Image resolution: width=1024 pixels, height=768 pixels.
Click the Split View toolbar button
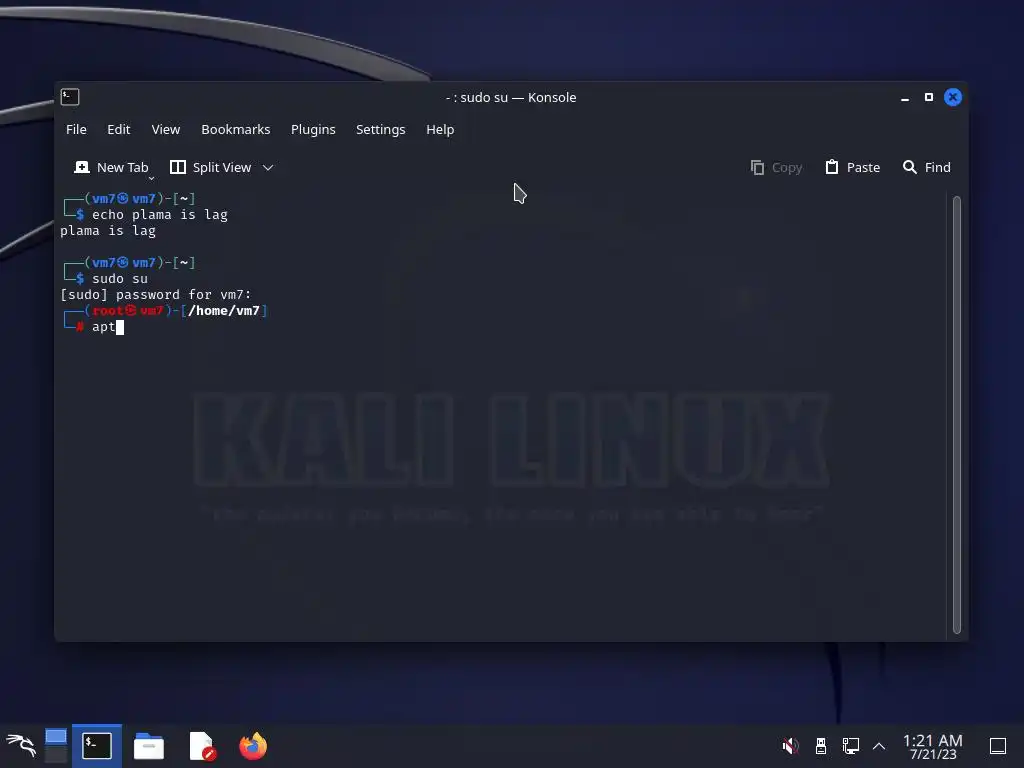point(210,167)
